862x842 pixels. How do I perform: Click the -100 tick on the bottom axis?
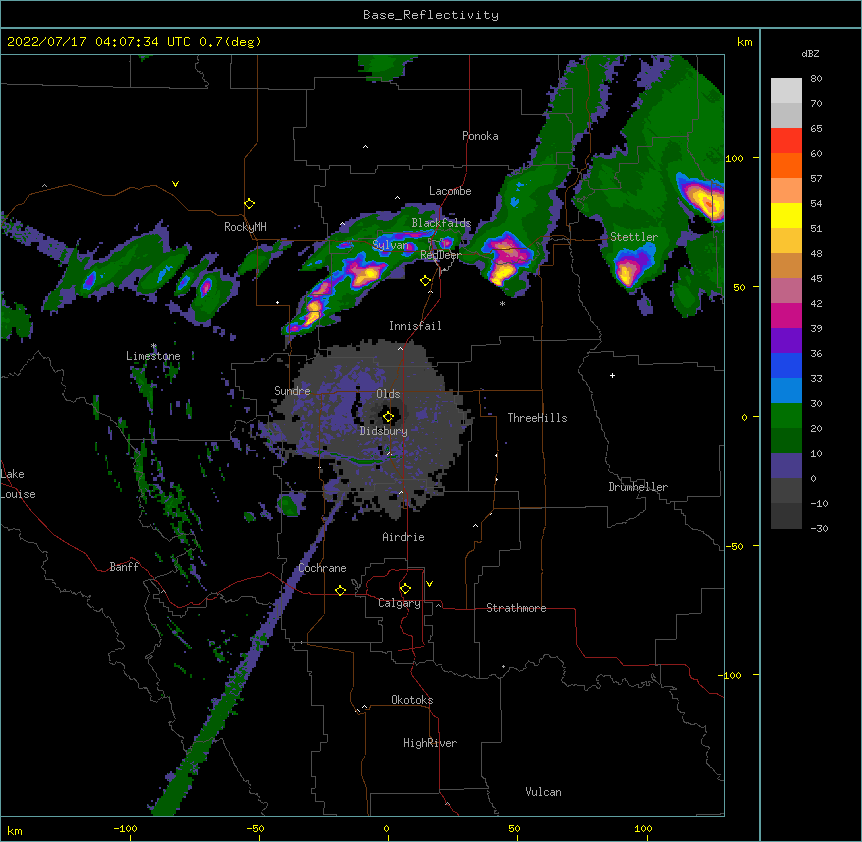126,828
